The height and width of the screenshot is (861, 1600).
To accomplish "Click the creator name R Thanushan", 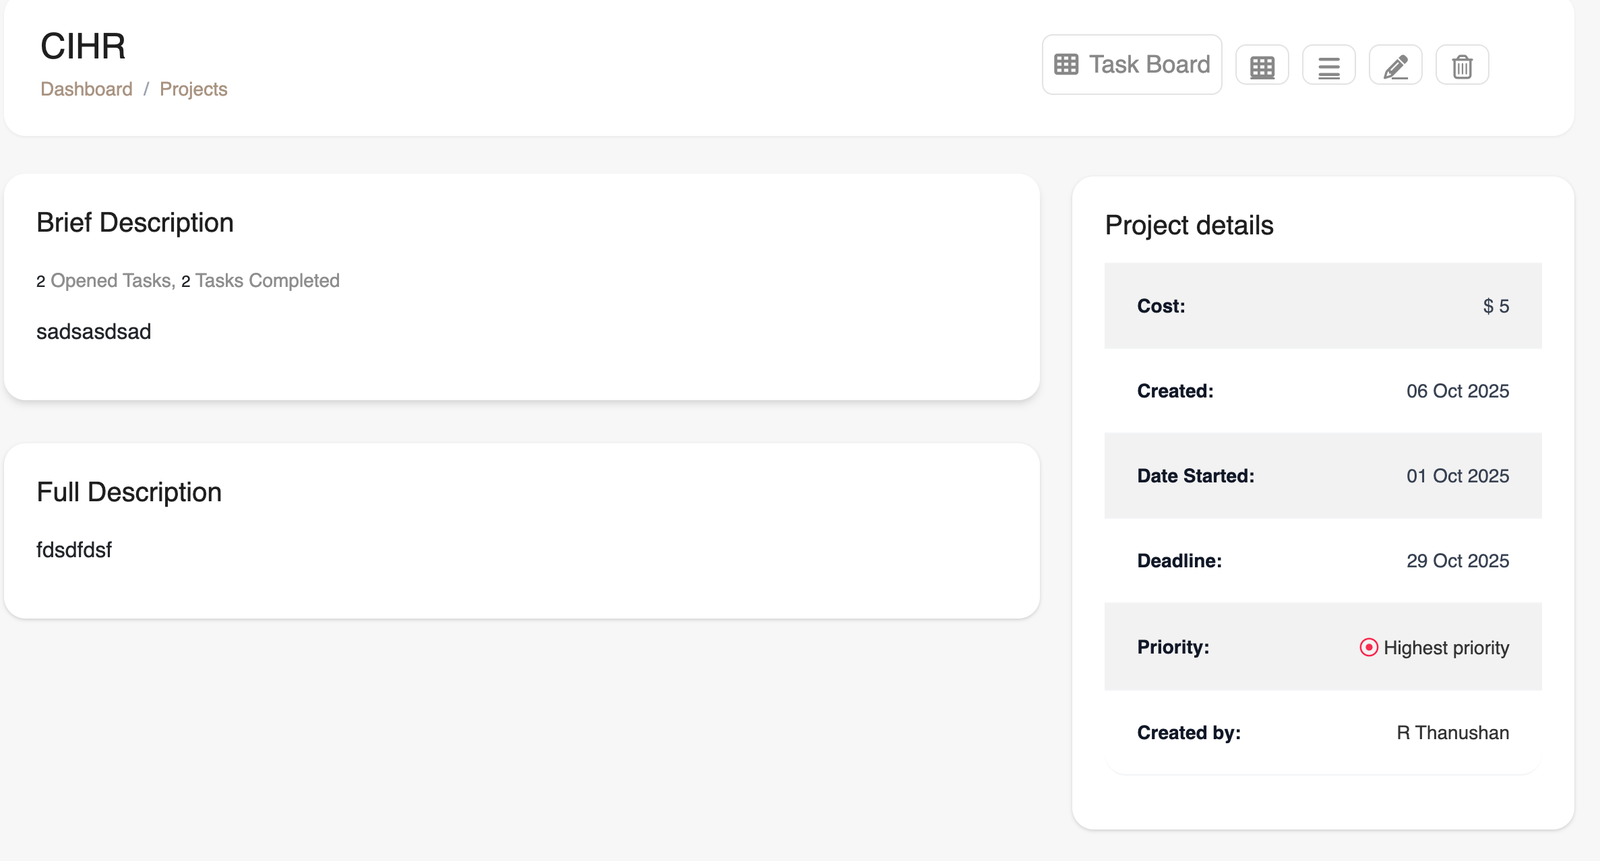I will tap(1453, 732).
